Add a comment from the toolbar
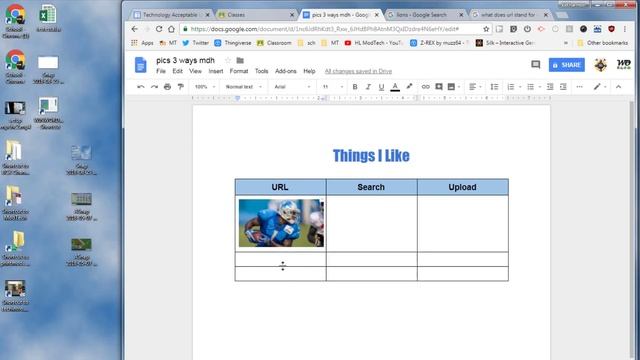This screenshot has height=360, width=640. (439, 87)
